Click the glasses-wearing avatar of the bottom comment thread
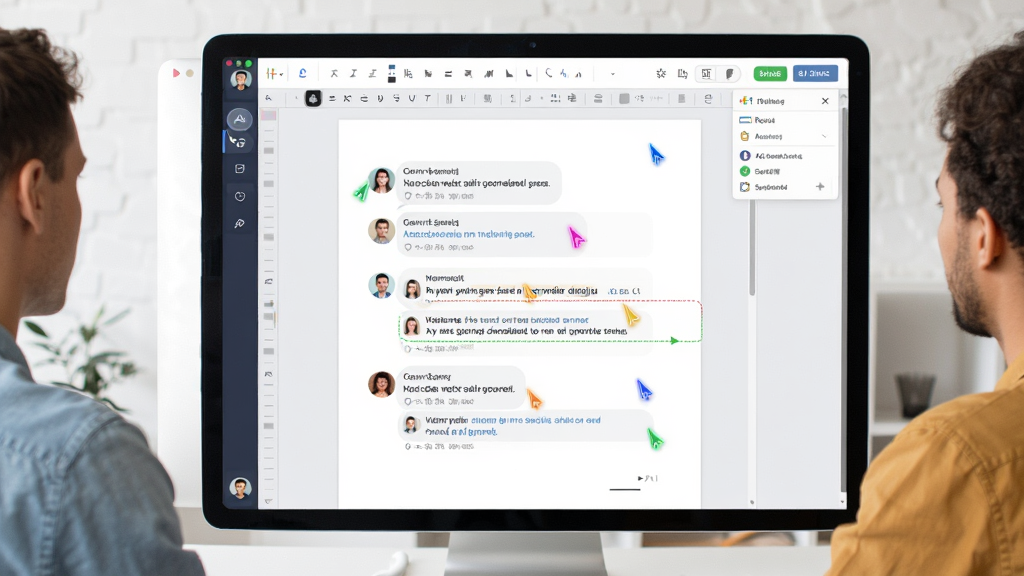The image size is (1024, 576). (x=381, y=384)
